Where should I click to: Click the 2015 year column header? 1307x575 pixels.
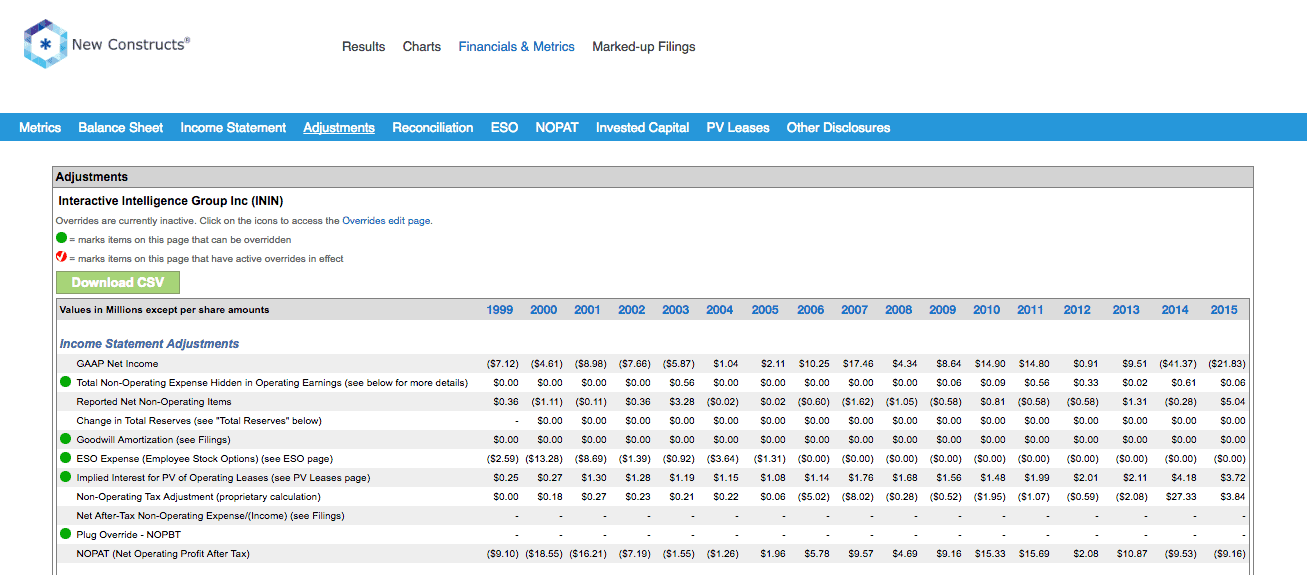coord(1224,310)
